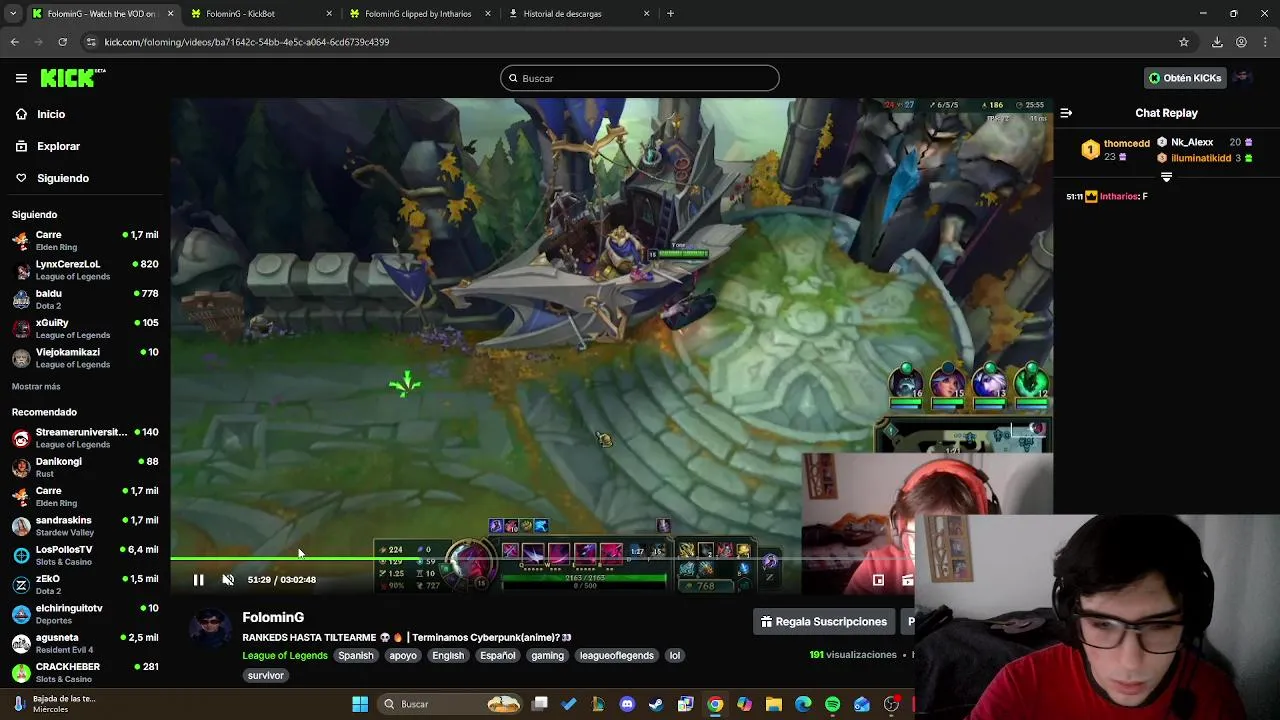The image size is (1280, 720).
Task: Open zEkO Dota 2 channel
Action: click(x=85, y=585)
